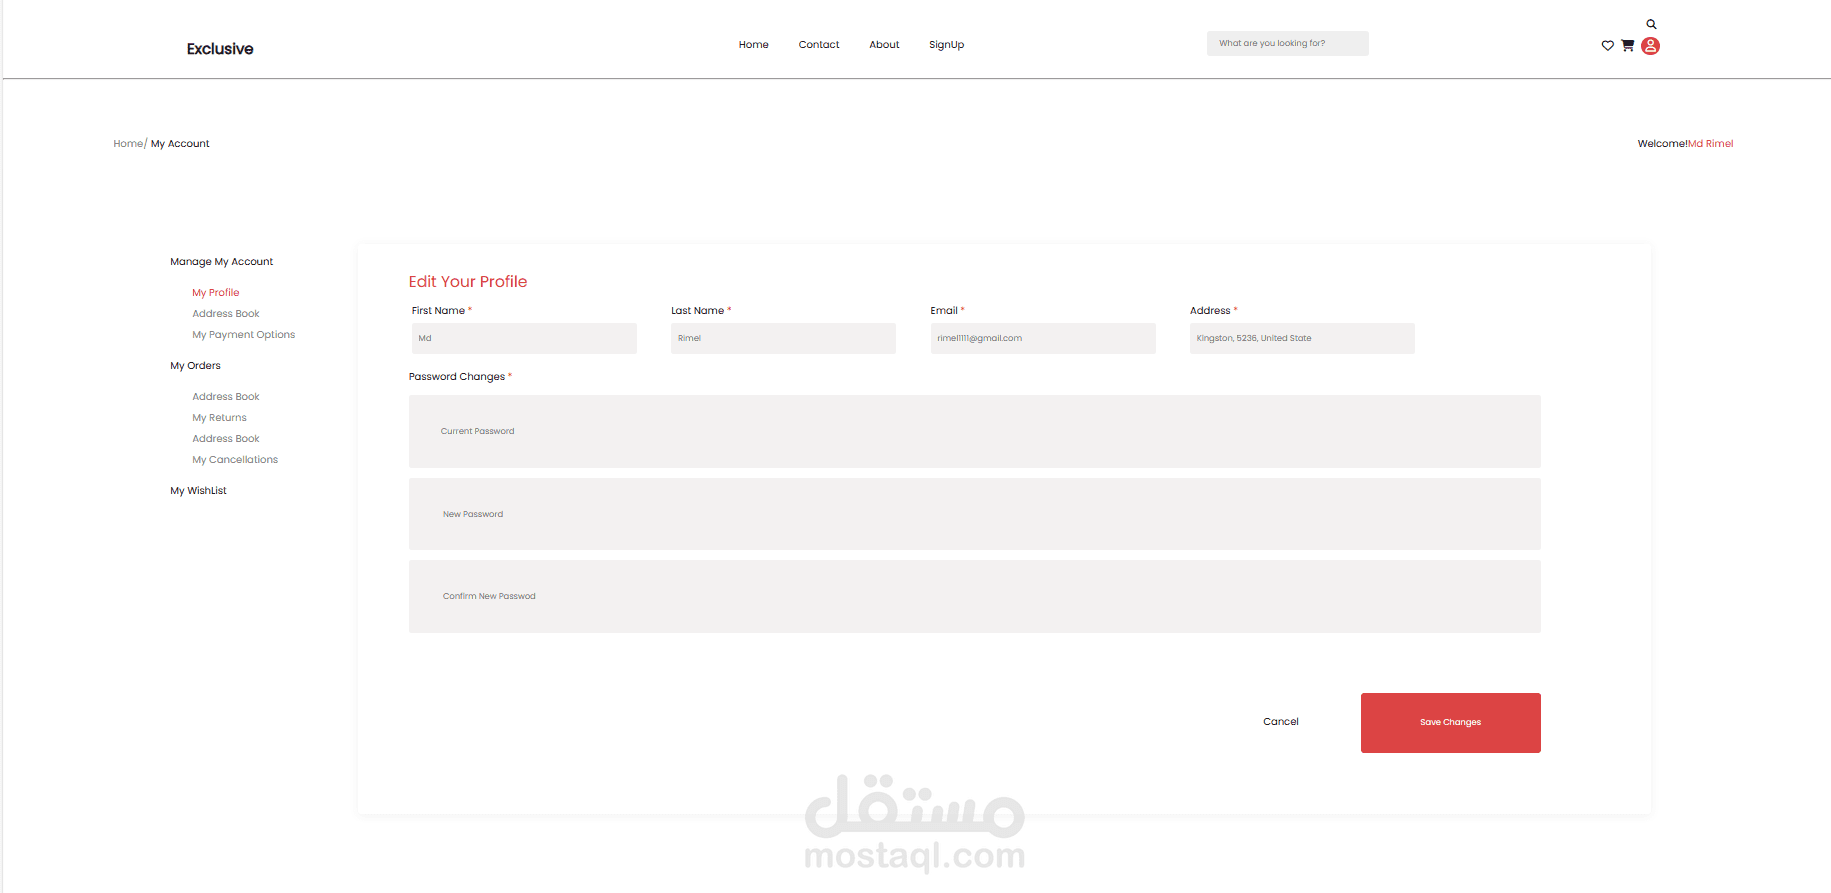The width and height of the screenshot is (1831, 893).
Task: Open the Contact menu item
Action: click(819, 45)
